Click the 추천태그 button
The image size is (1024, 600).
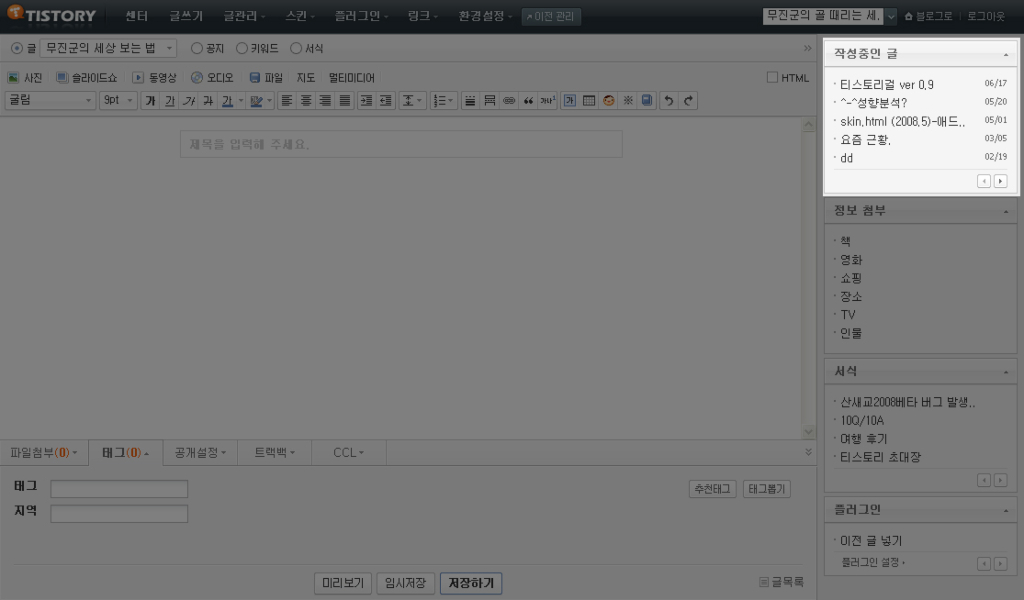(712, 489)
